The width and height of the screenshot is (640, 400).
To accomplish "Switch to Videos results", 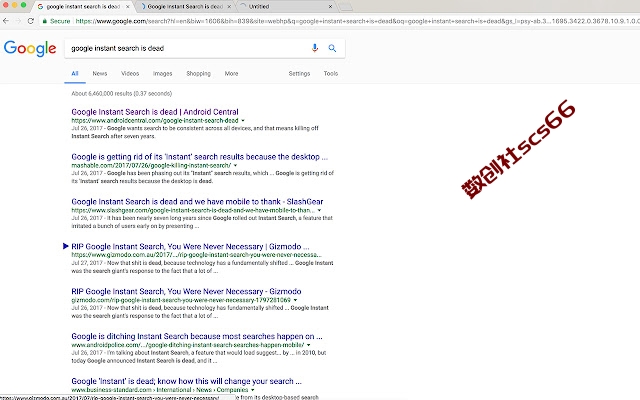I will pos(130,73).
